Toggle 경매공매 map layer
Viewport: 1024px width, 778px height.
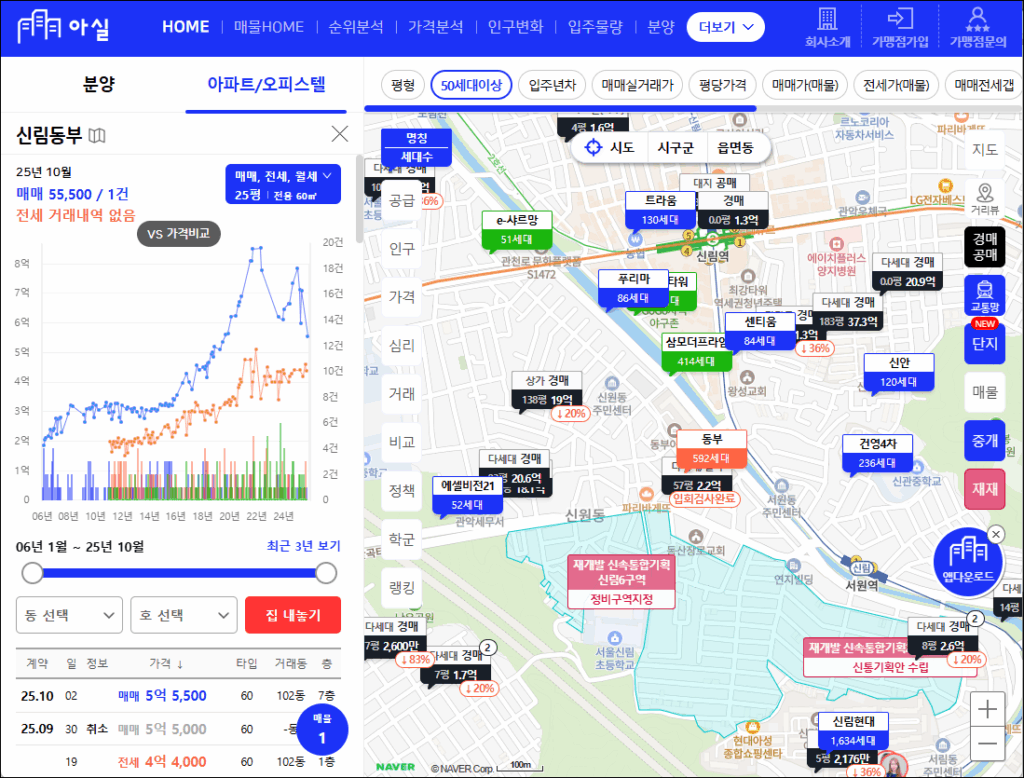tap(985, 246)
